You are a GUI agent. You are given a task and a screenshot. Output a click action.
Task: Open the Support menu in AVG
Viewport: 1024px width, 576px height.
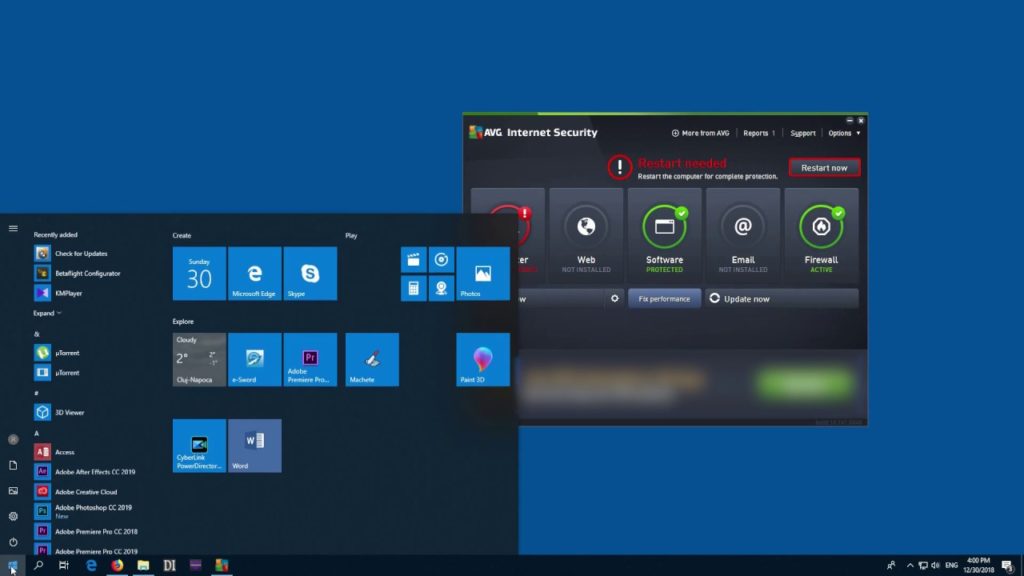(803, 133)
